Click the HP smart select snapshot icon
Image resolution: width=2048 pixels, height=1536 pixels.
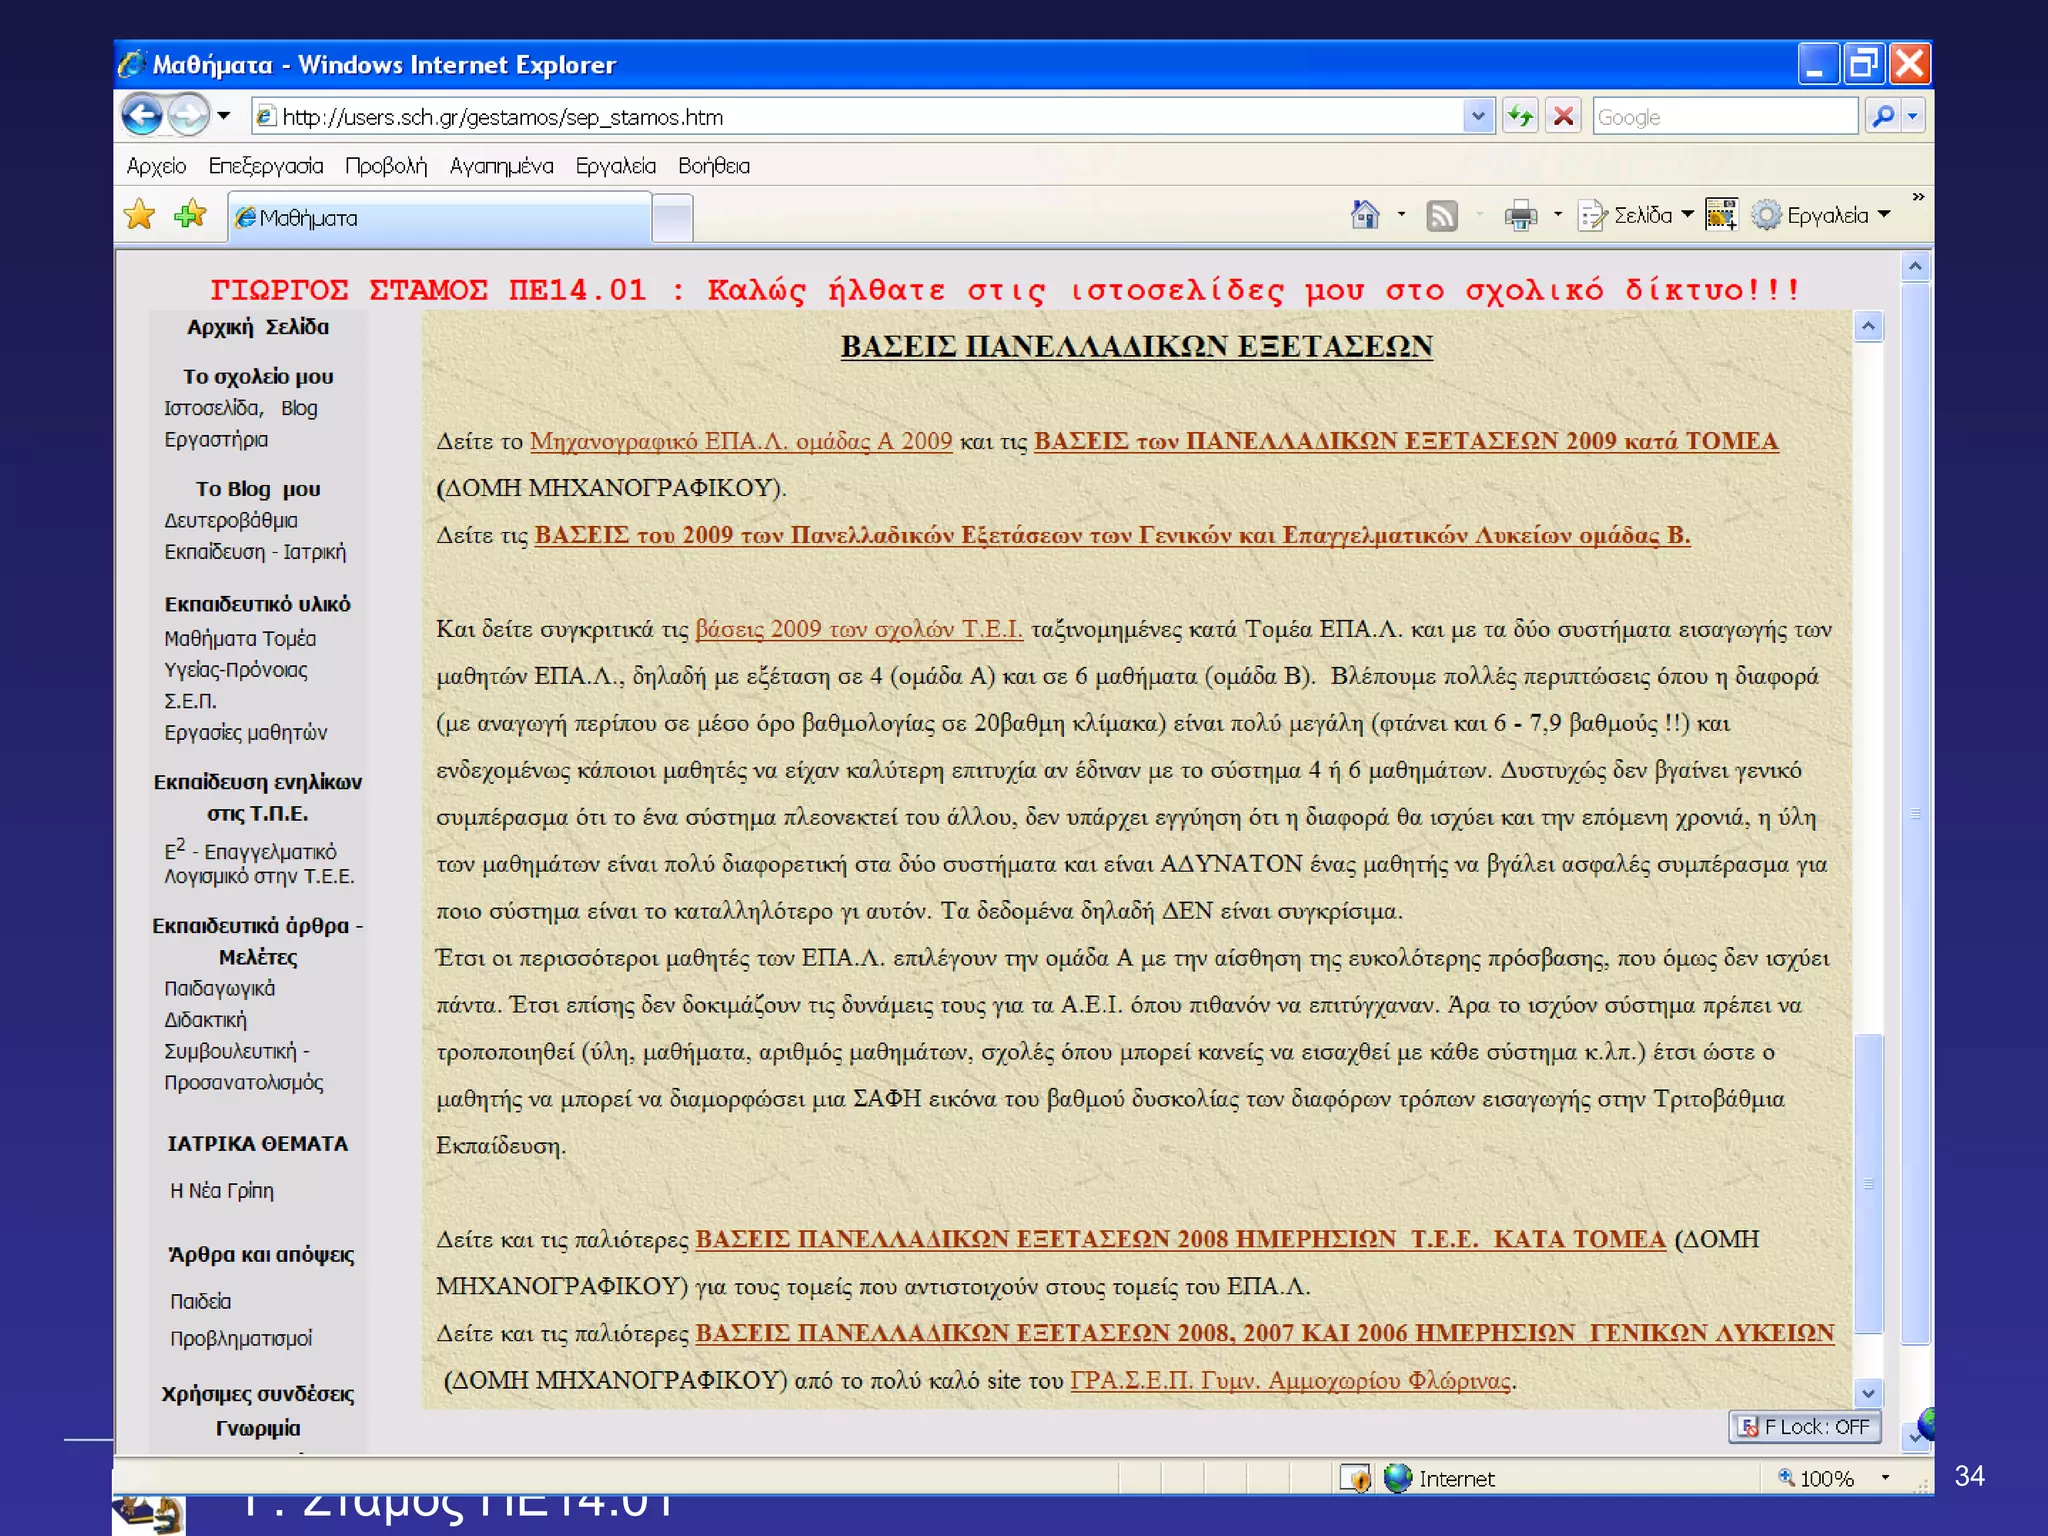click(x=1721, y=215)
